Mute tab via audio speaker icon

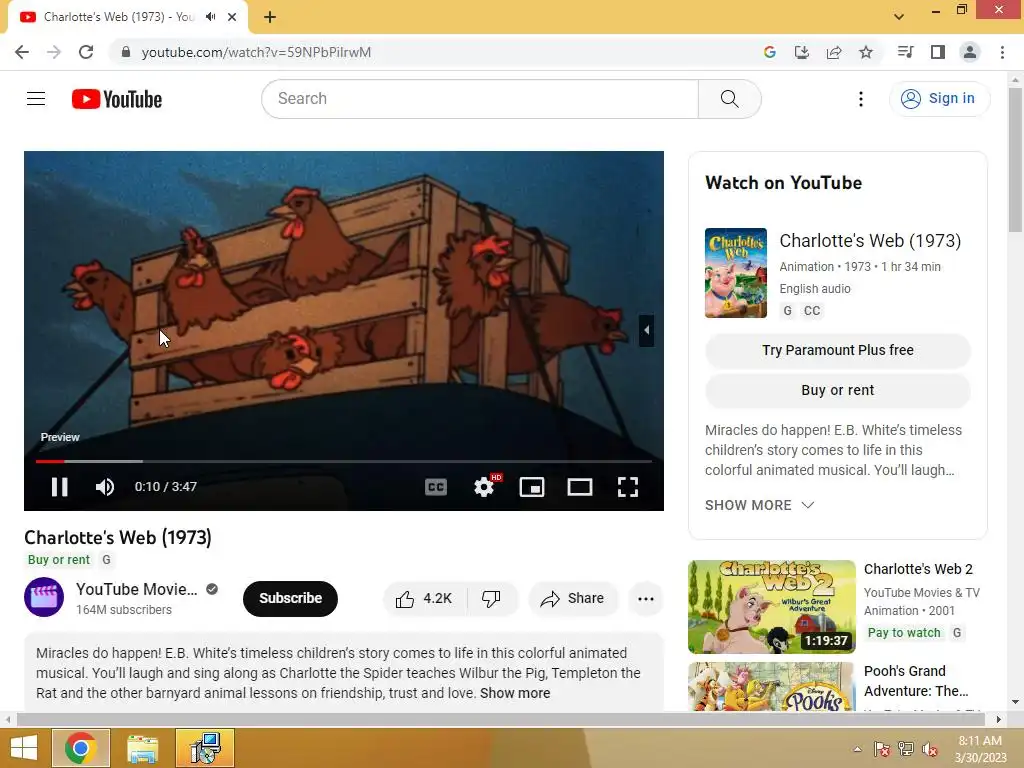(210, 17)
